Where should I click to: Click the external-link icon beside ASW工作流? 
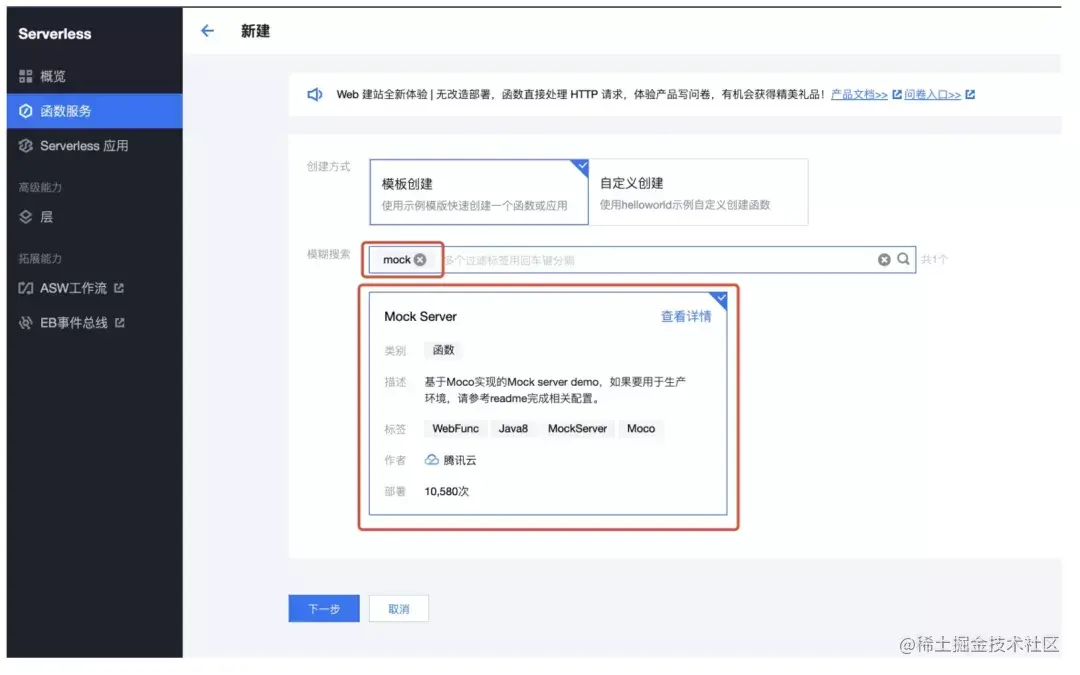coord(121,289)
